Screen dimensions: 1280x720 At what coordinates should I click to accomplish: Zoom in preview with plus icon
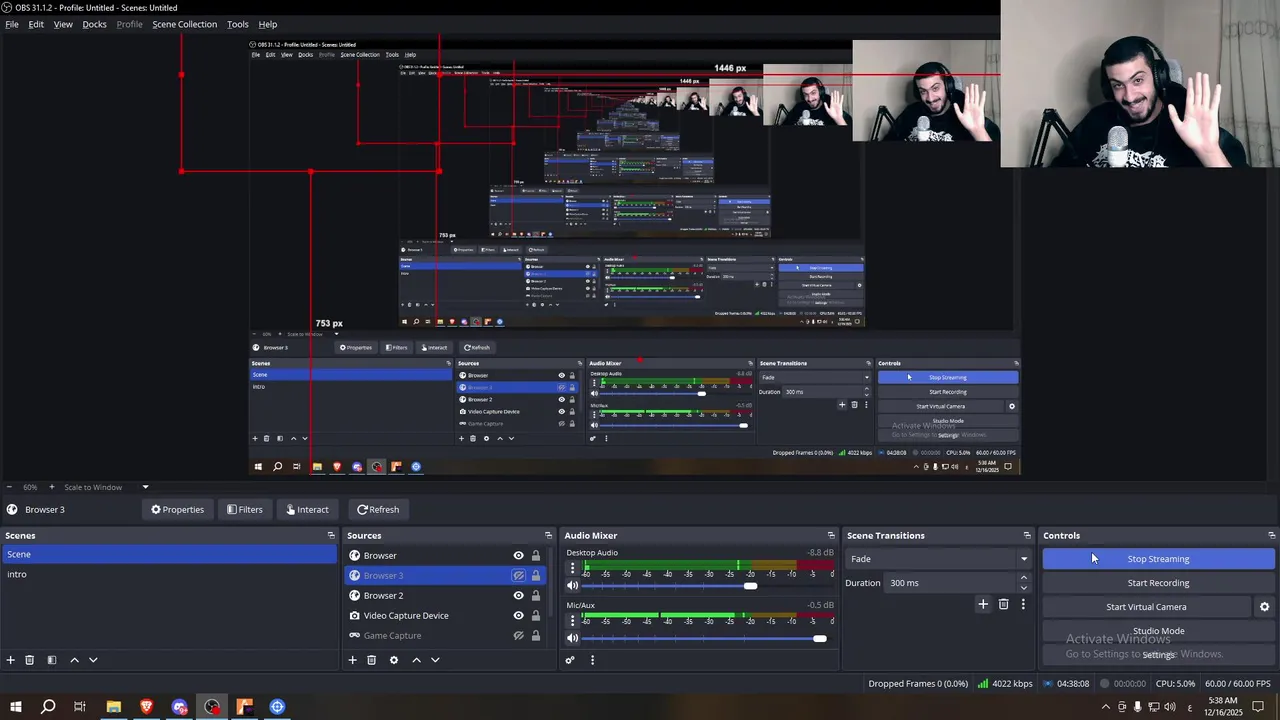[x=51, y=487]
